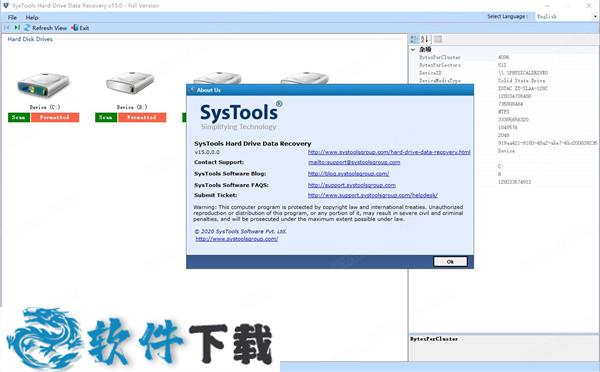Click Exit in the toolbar
600x372 pixels.
80,28
